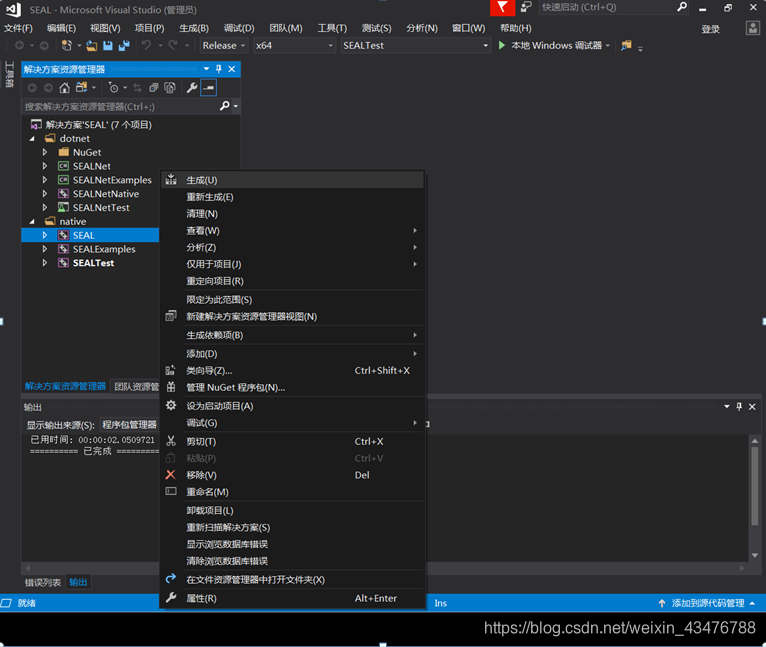This screenshot has height=647, width=766.
Task: Start debugging with the green play icon
Action: (502, 45)
